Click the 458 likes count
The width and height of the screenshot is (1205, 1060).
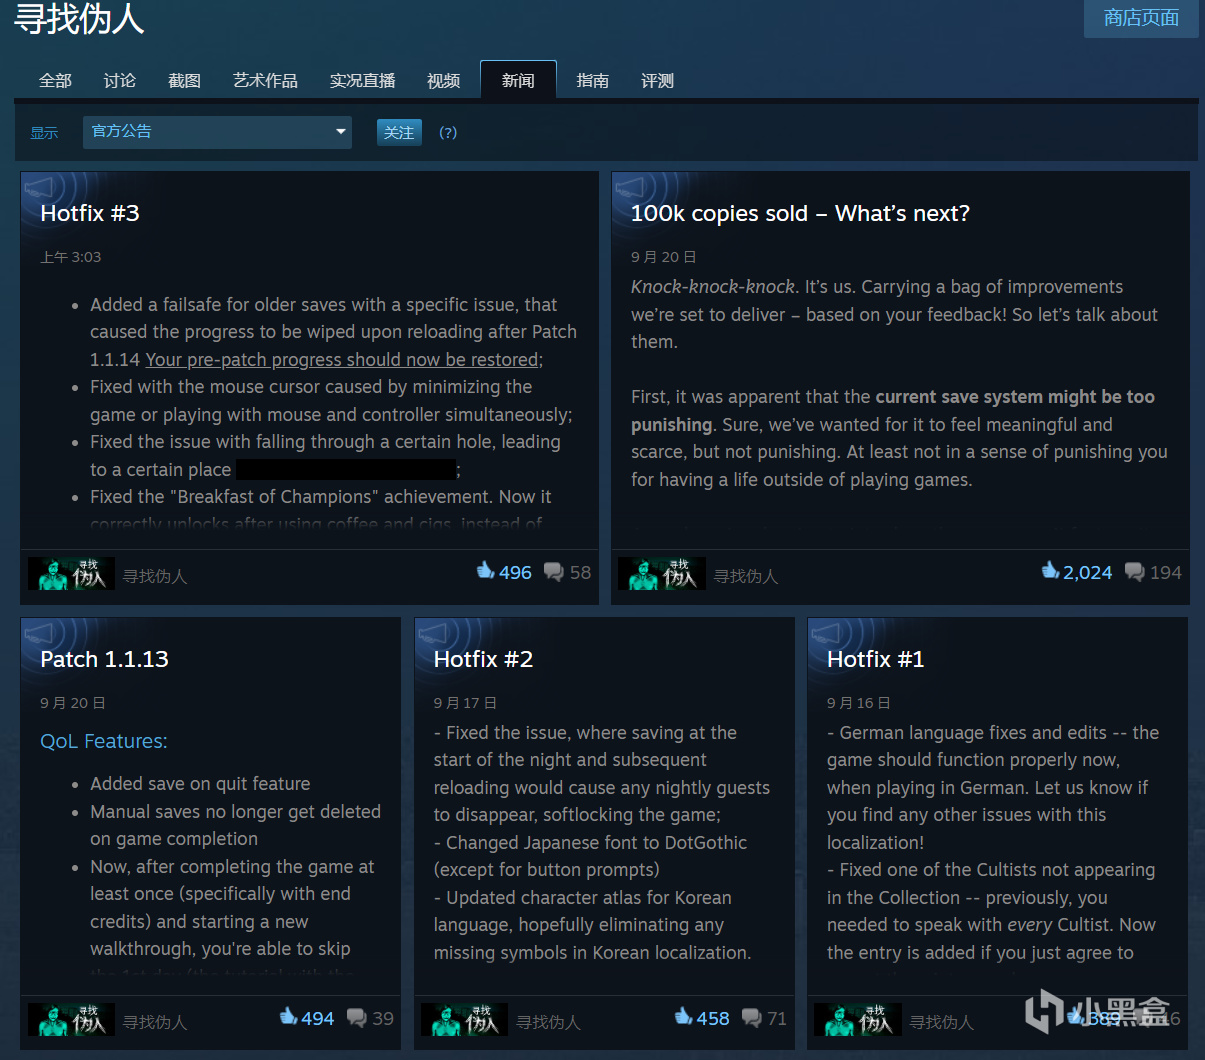(713, 1019)
